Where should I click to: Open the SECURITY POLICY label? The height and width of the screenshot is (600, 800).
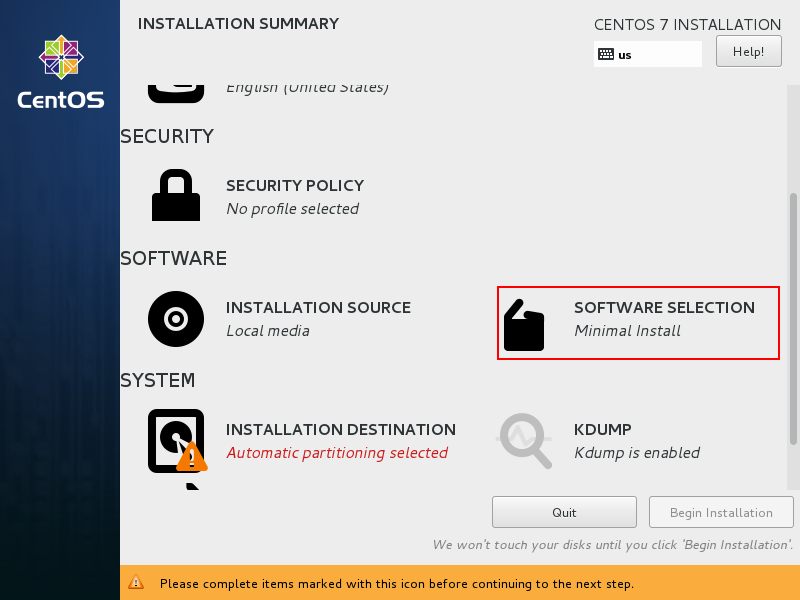295,185
